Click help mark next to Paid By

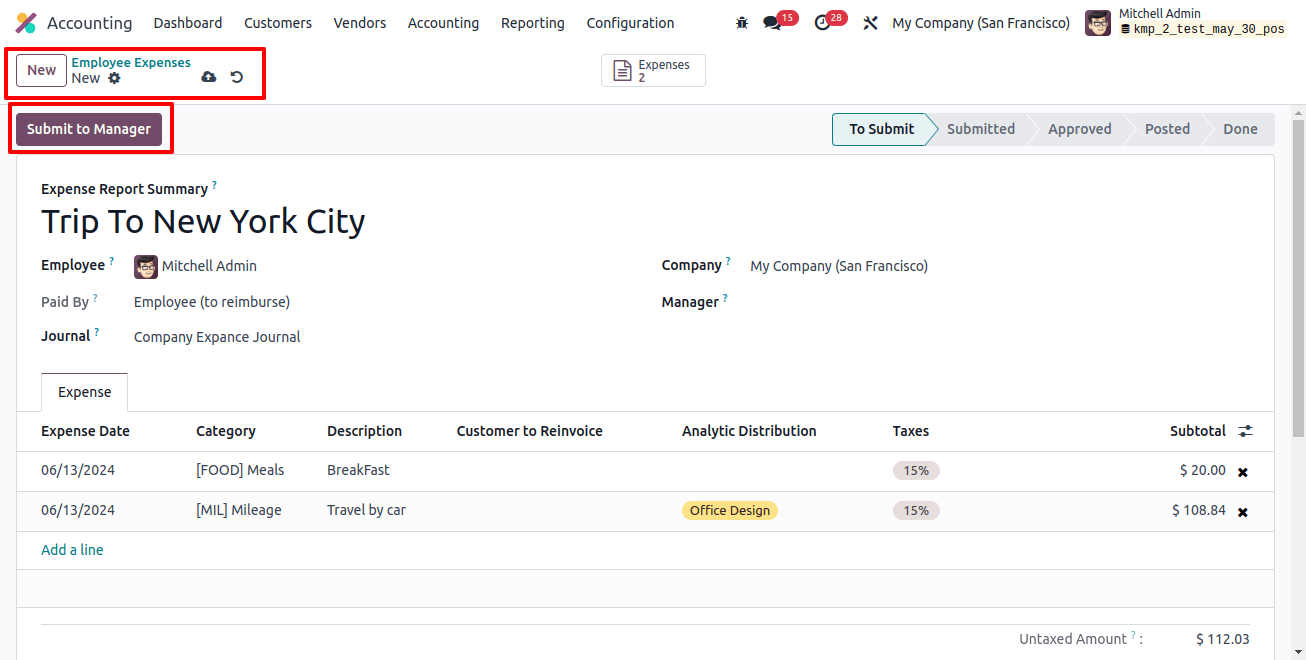95,298
